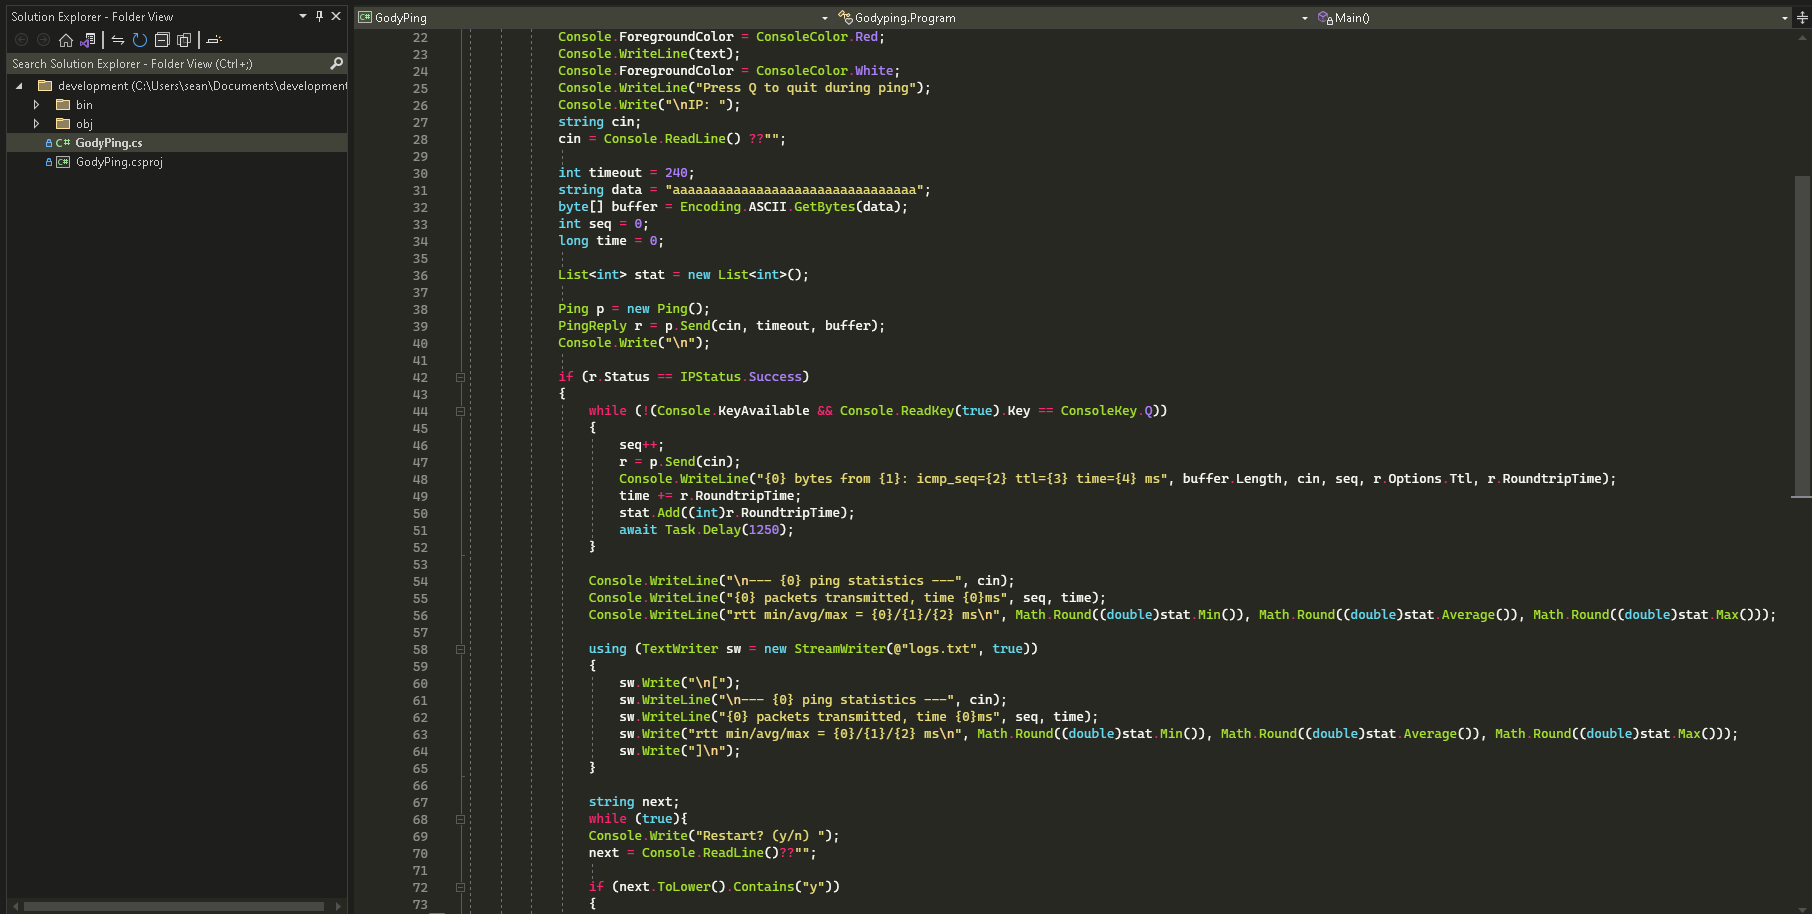The width and height of the screenshot is (1812, 914).
Task: Open the Solution Explorer window position menu
Action: click(x=303, y=17)
